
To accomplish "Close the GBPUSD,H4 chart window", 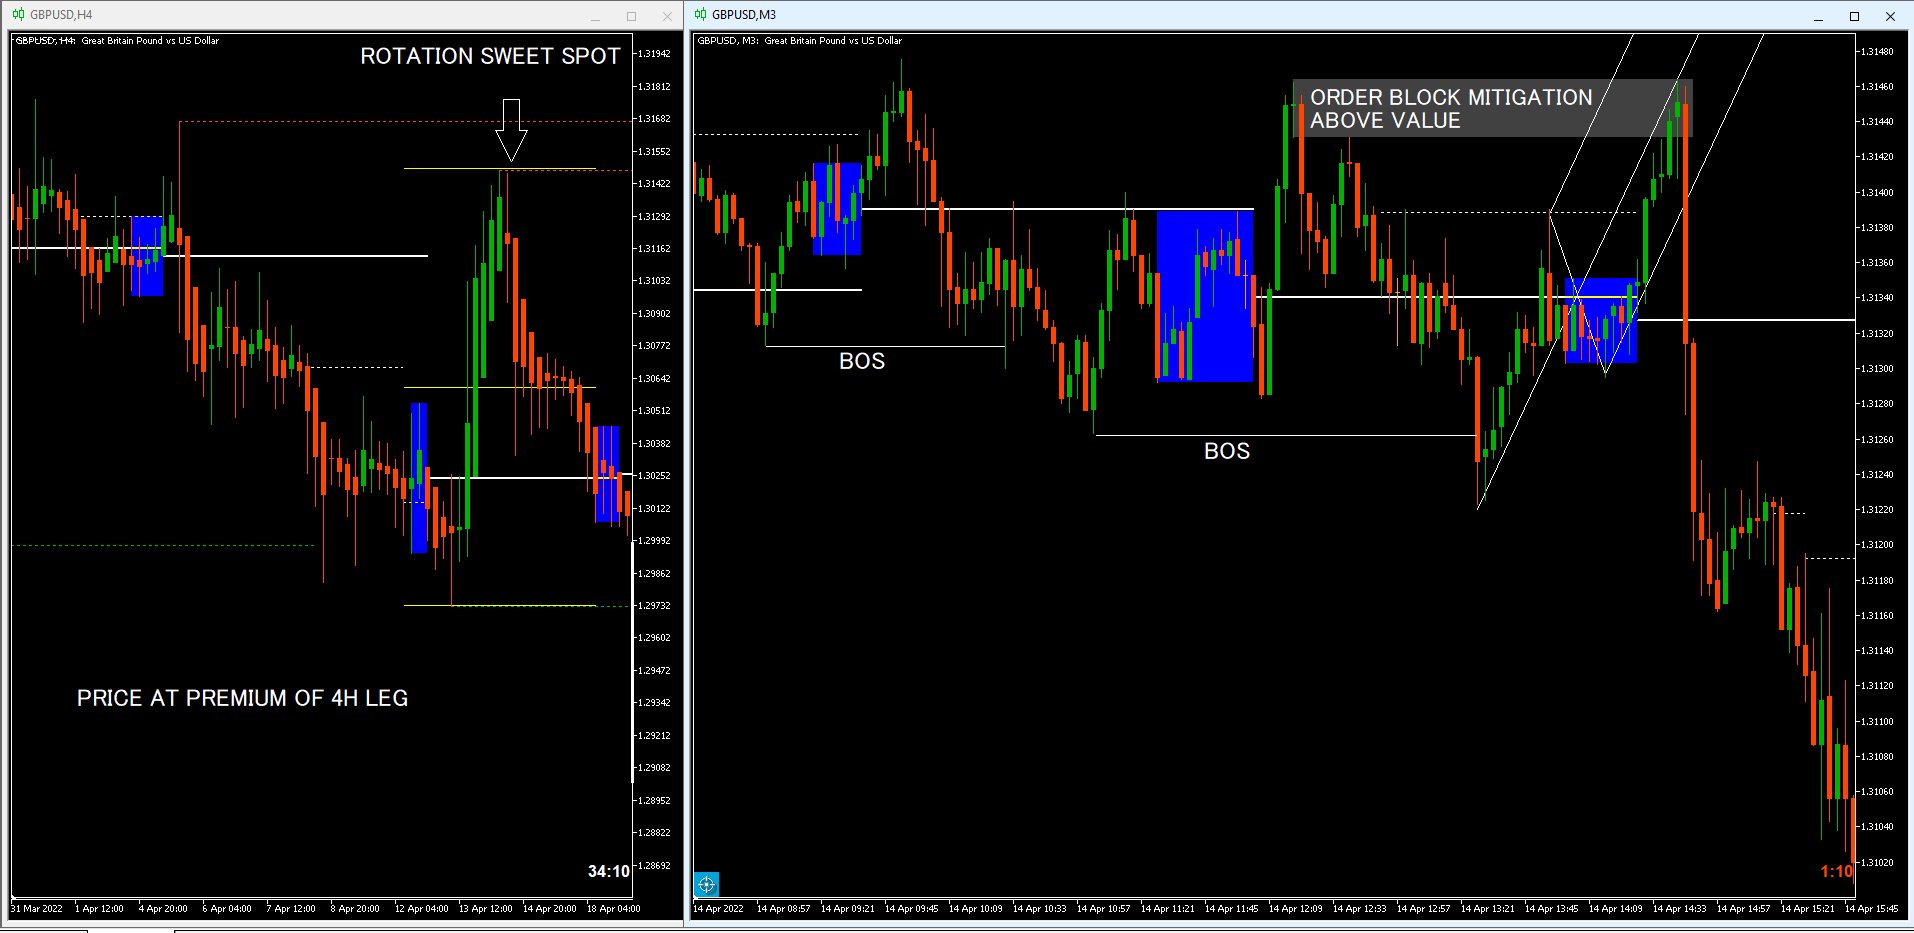I will 667,16.
